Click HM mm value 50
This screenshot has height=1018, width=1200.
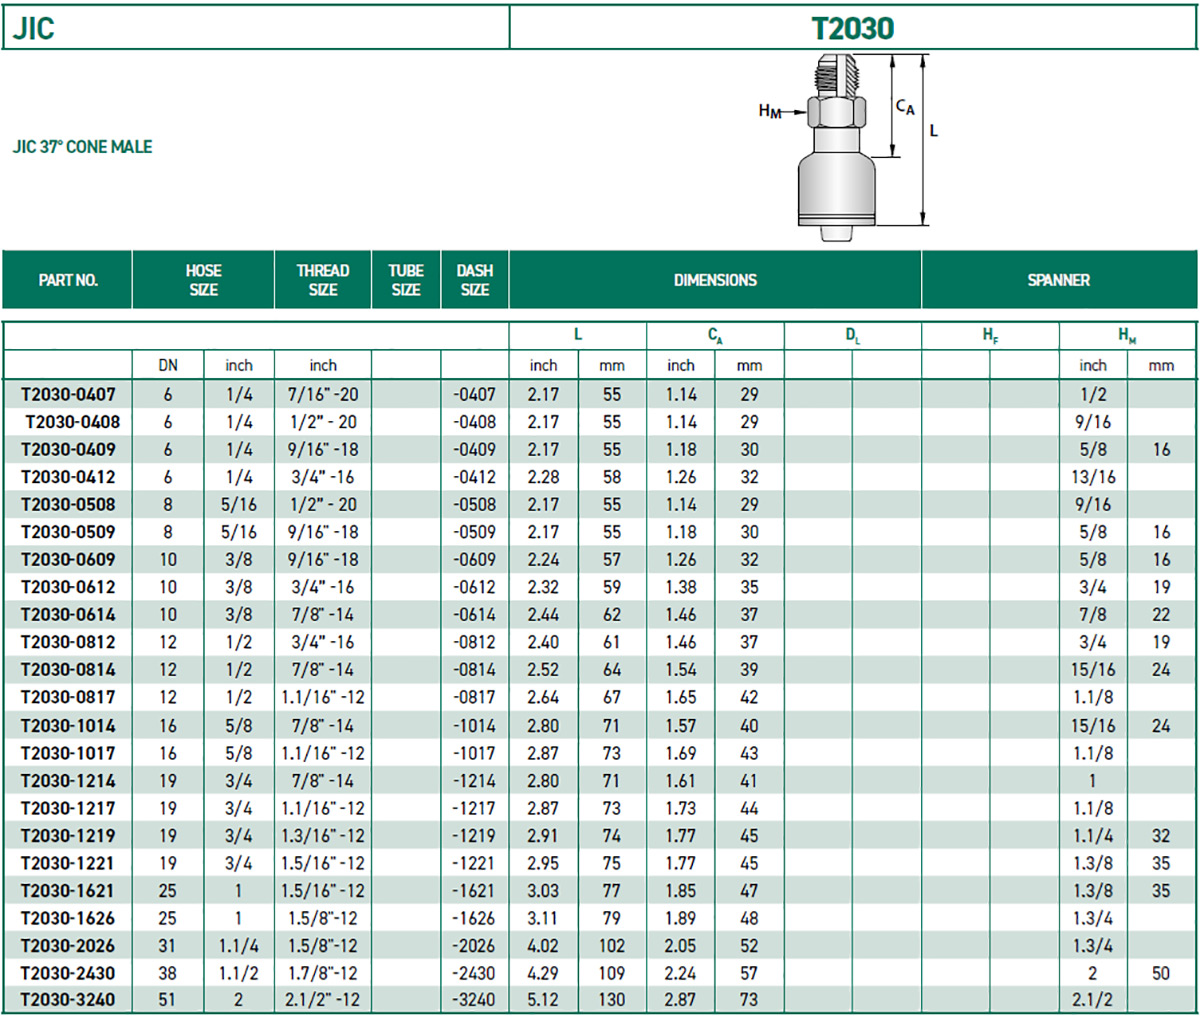click(1161, 973)
